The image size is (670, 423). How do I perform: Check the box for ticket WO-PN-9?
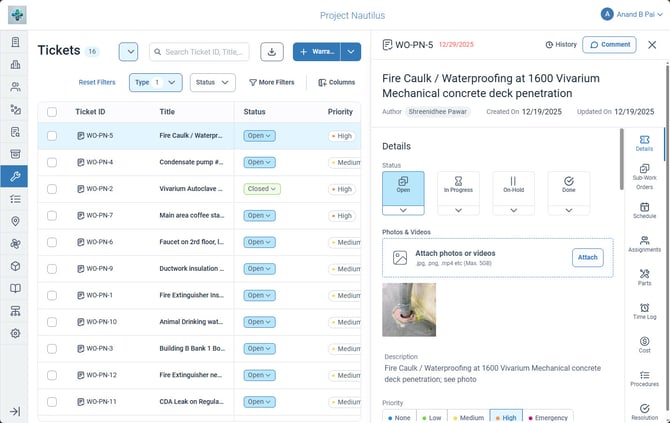52,269
